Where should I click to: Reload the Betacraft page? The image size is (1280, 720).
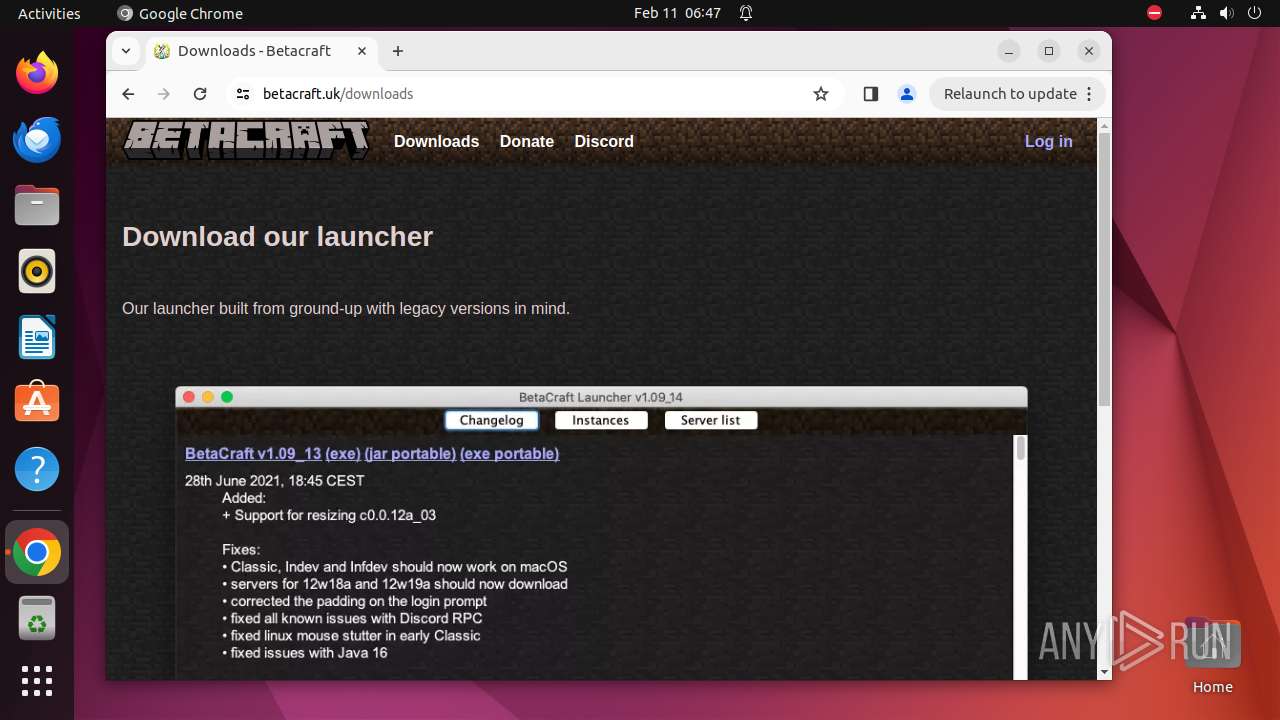200,94
